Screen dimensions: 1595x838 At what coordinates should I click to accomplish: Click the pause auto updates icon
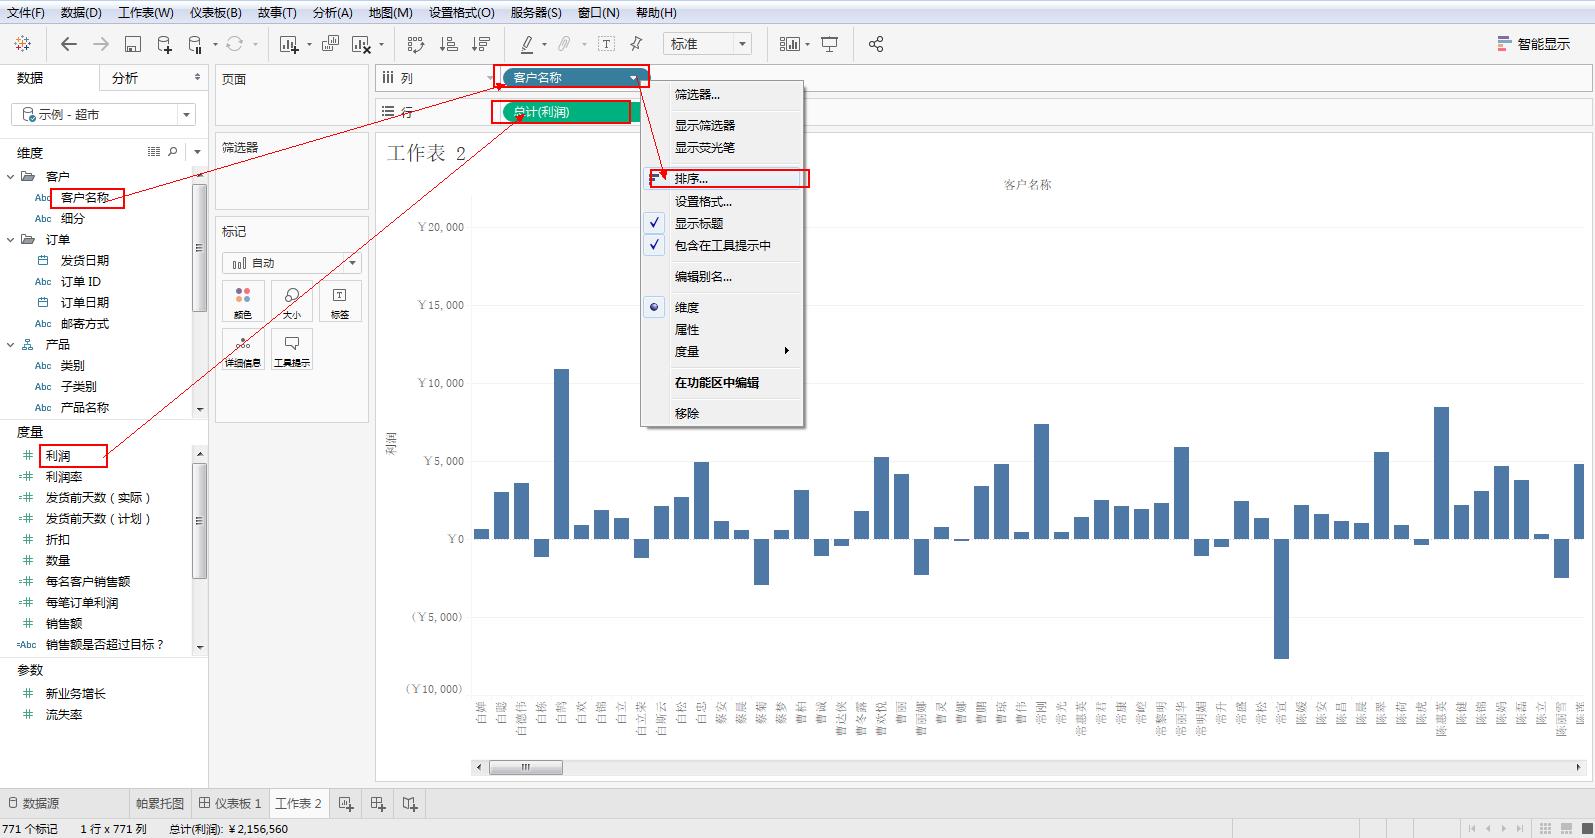[195, 44]
